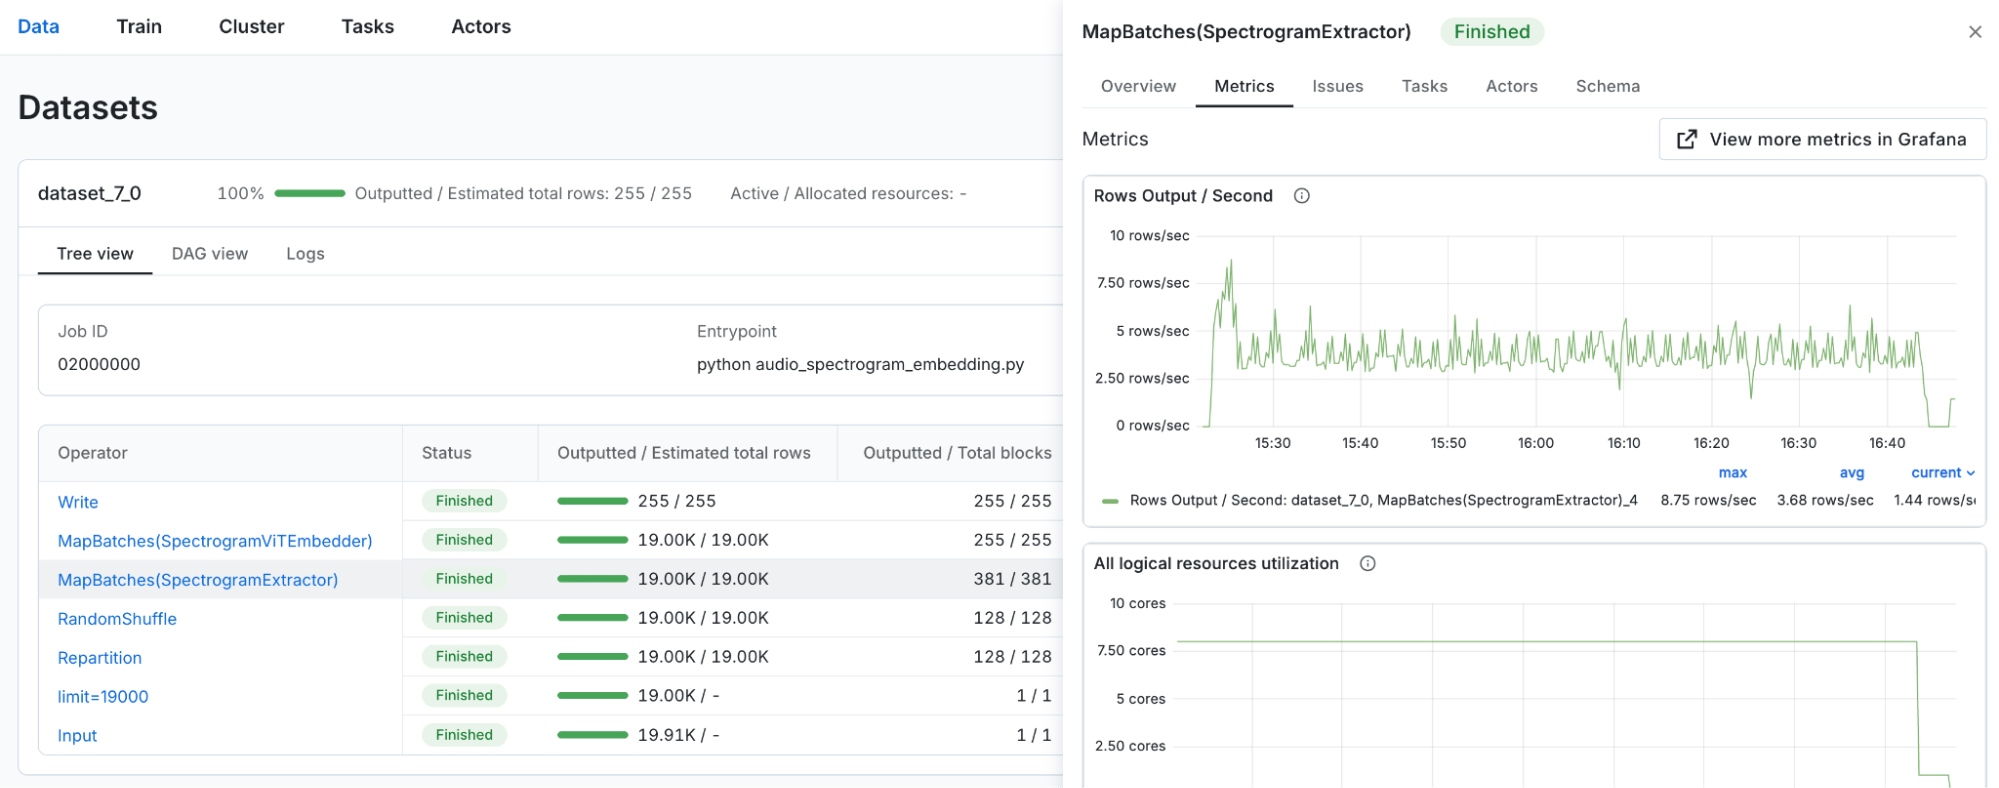Sort legend by avg column

point(1851,473)
